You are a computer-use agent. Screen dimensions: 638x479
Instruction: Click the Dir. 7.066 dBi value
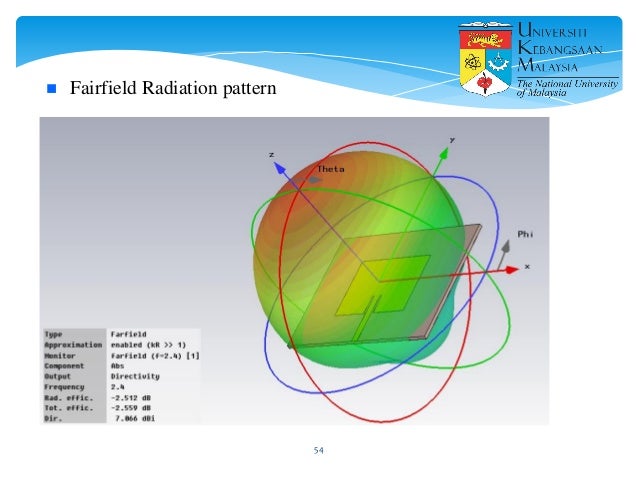point(135,418)
